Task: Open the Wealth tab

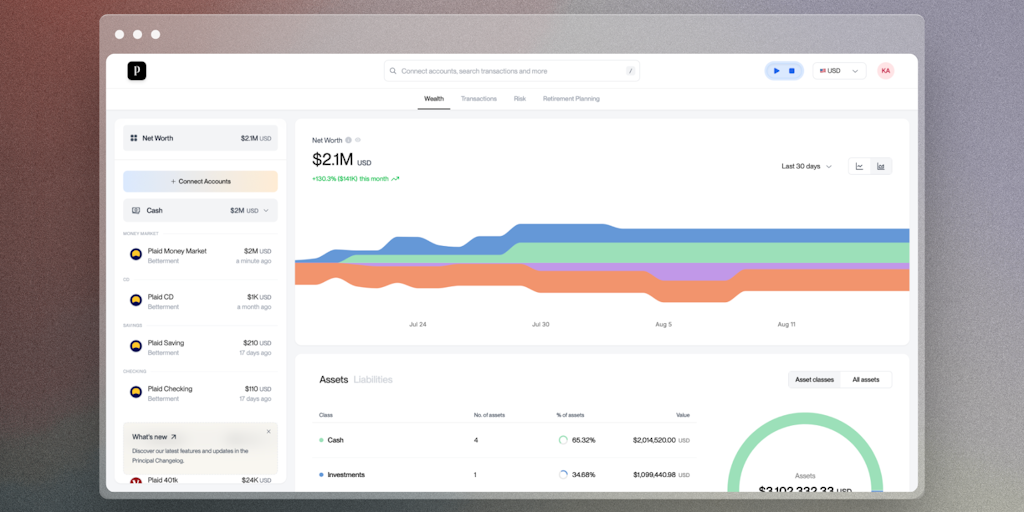Action: (x=434, y=99)
